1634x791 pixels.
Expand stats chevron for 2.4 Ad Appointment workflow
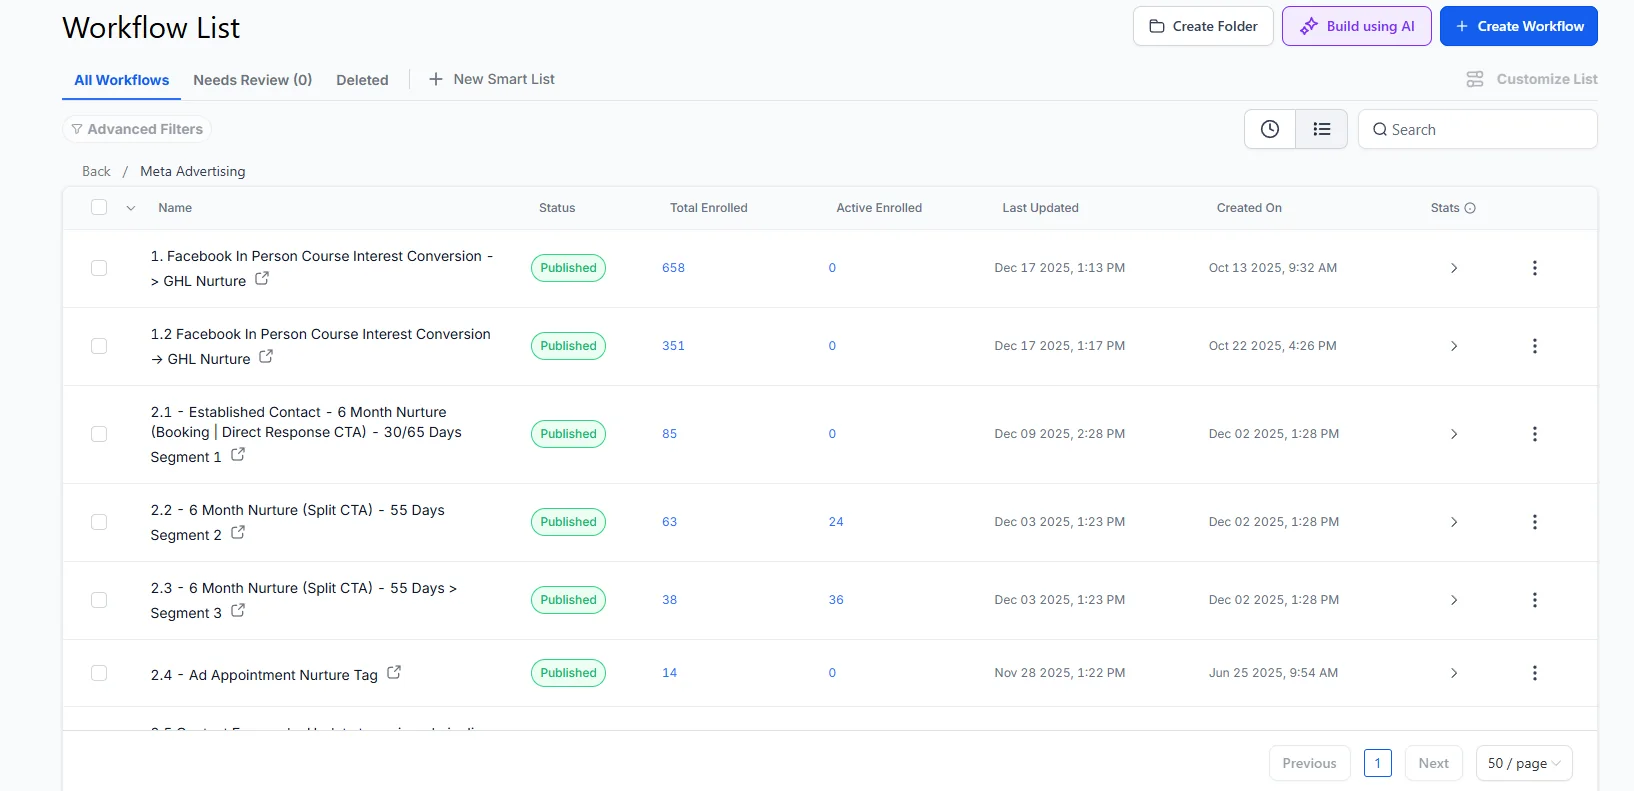pyautogui.click(x=1454, y=673)
